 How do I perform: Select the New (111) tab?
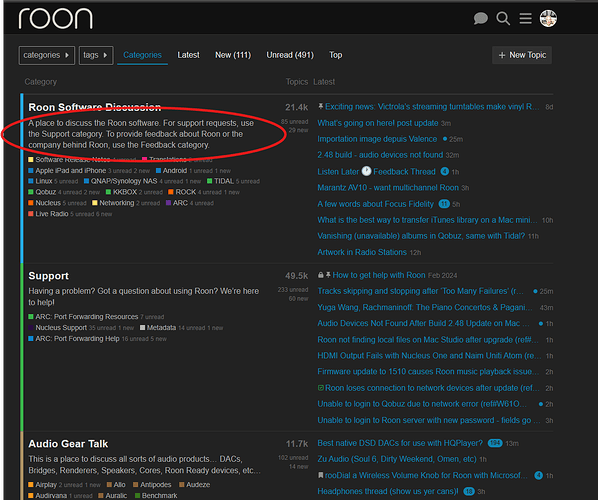click(233, 55)
